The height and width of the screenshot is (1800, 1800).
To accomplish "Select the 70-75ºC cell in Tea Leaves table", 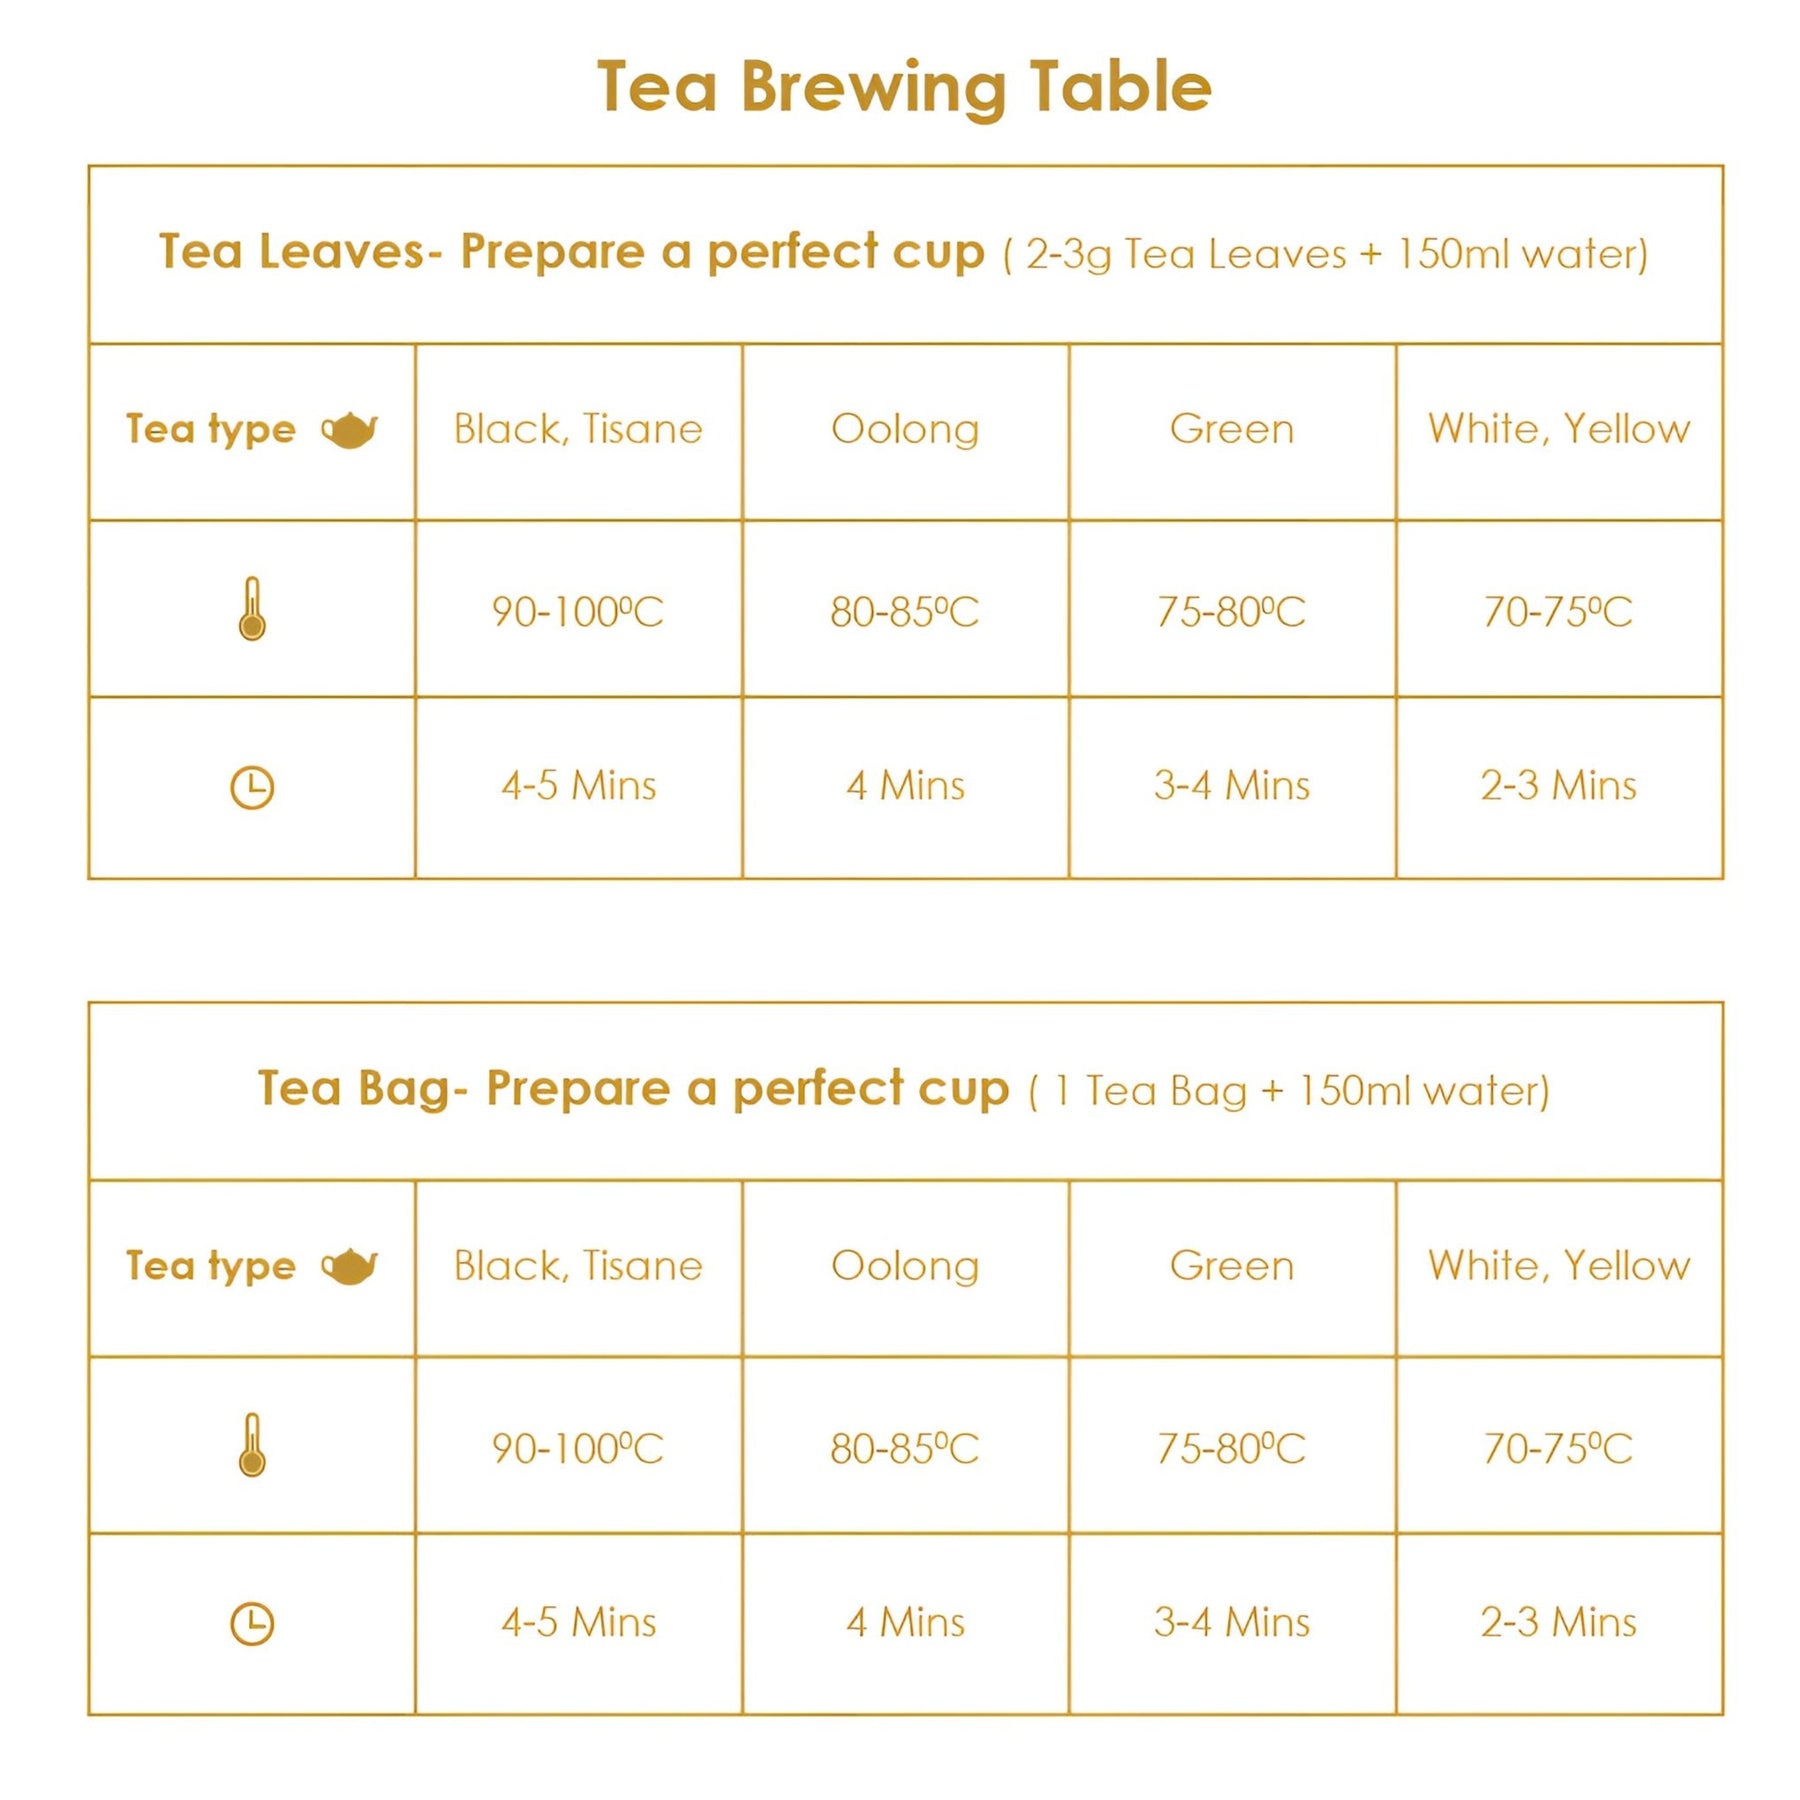I will pyautogui.click(x=1559, y=611).
